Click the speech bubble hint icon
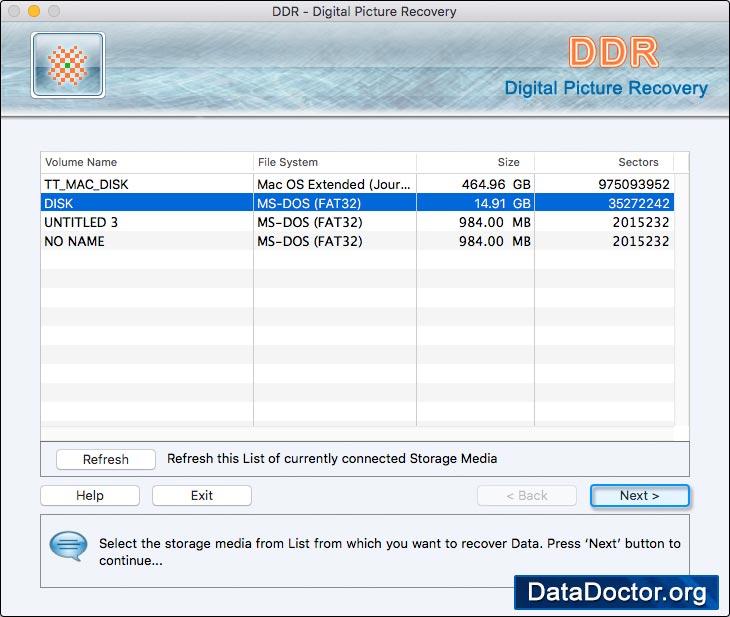The height and width of the screenshot is (617, 730). pyautogui.click(x=68, y=546)
